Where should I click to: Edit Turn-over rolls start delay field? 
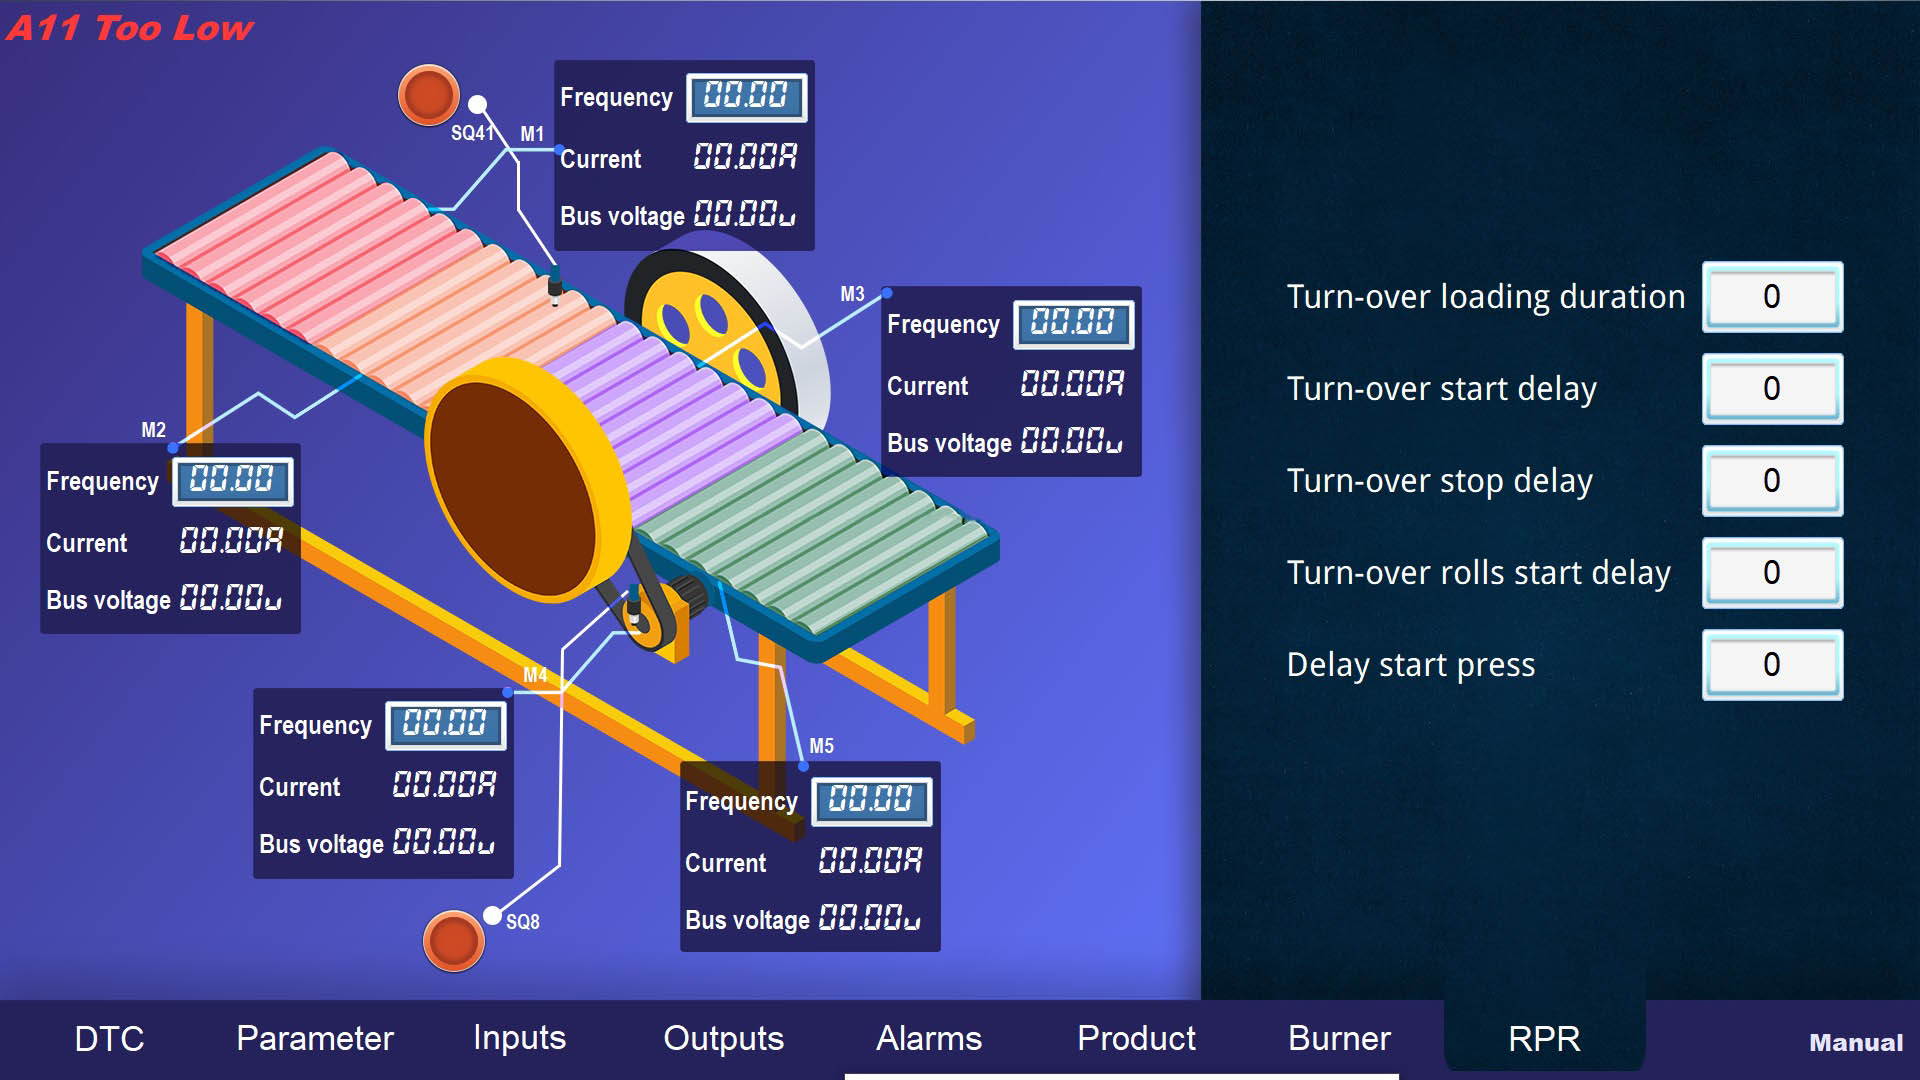[1771, 573]
